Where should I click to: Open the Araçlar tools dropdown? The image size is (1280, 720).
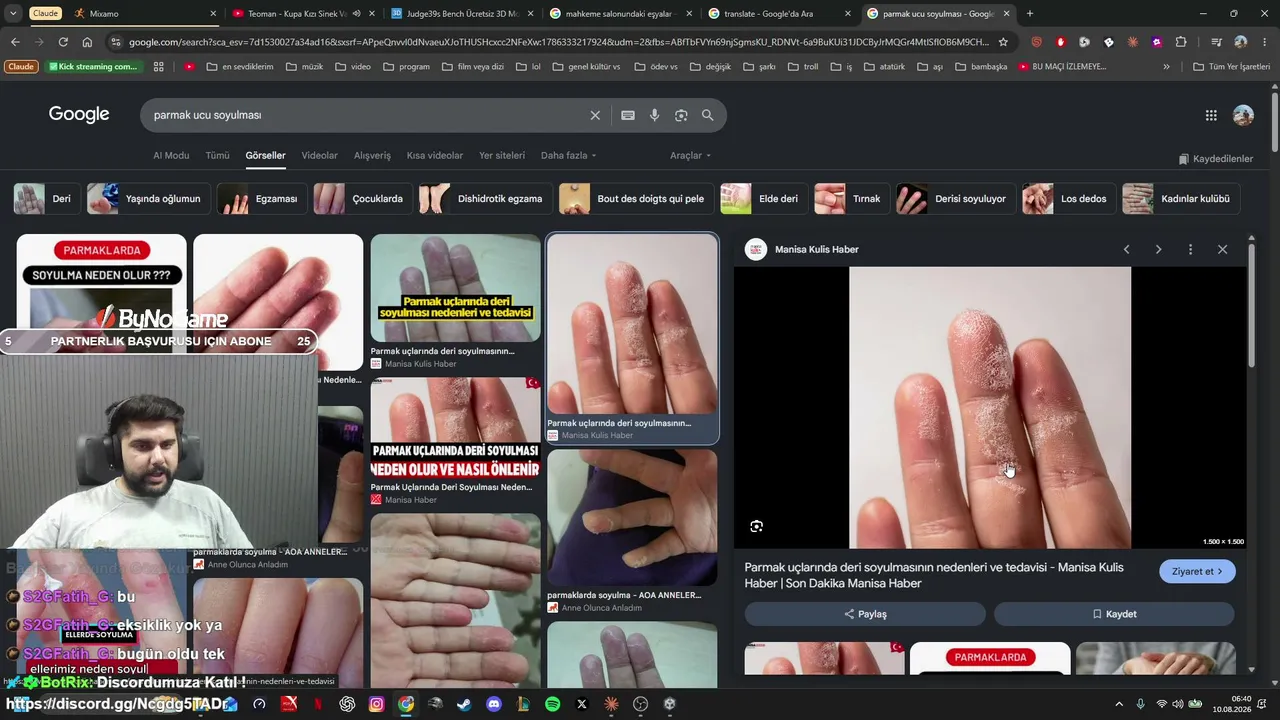point(690,156)
